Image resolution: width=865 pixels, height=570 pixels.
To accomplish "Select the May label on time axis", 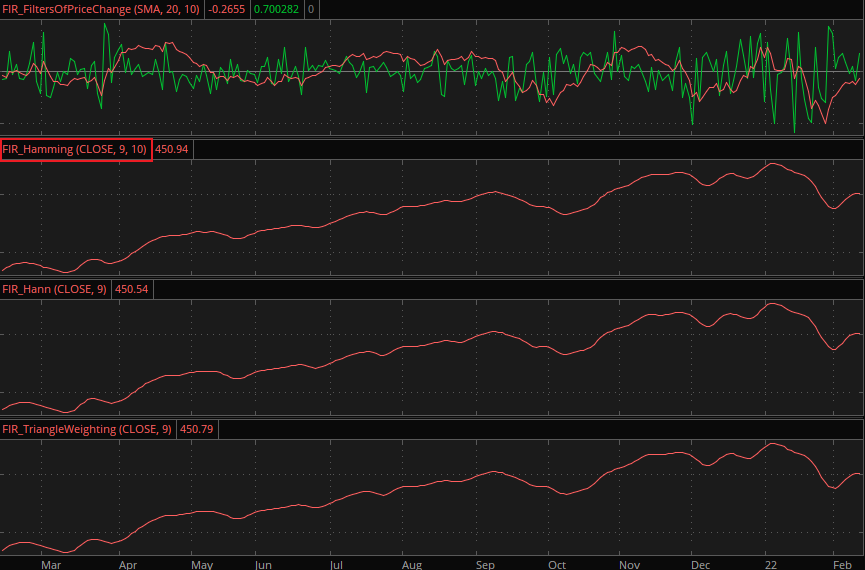I will (x=202, y=563).
